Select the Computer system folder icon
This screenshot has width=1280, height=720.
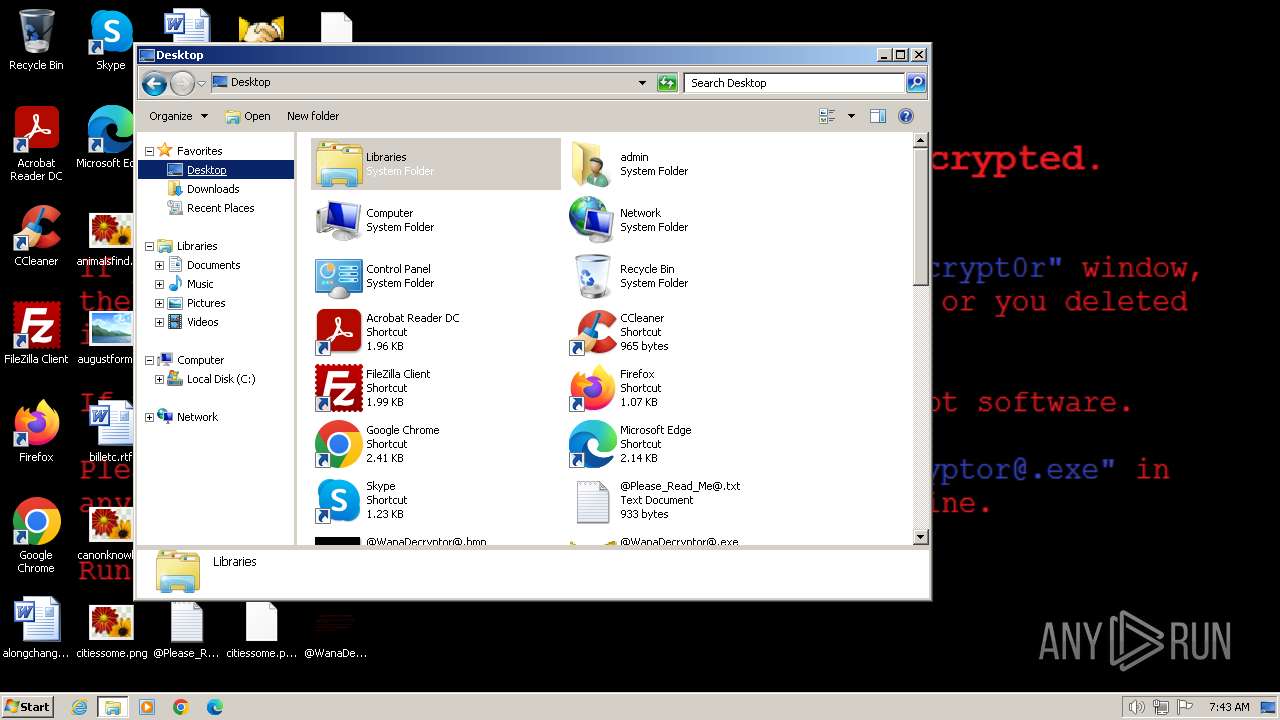339,220
